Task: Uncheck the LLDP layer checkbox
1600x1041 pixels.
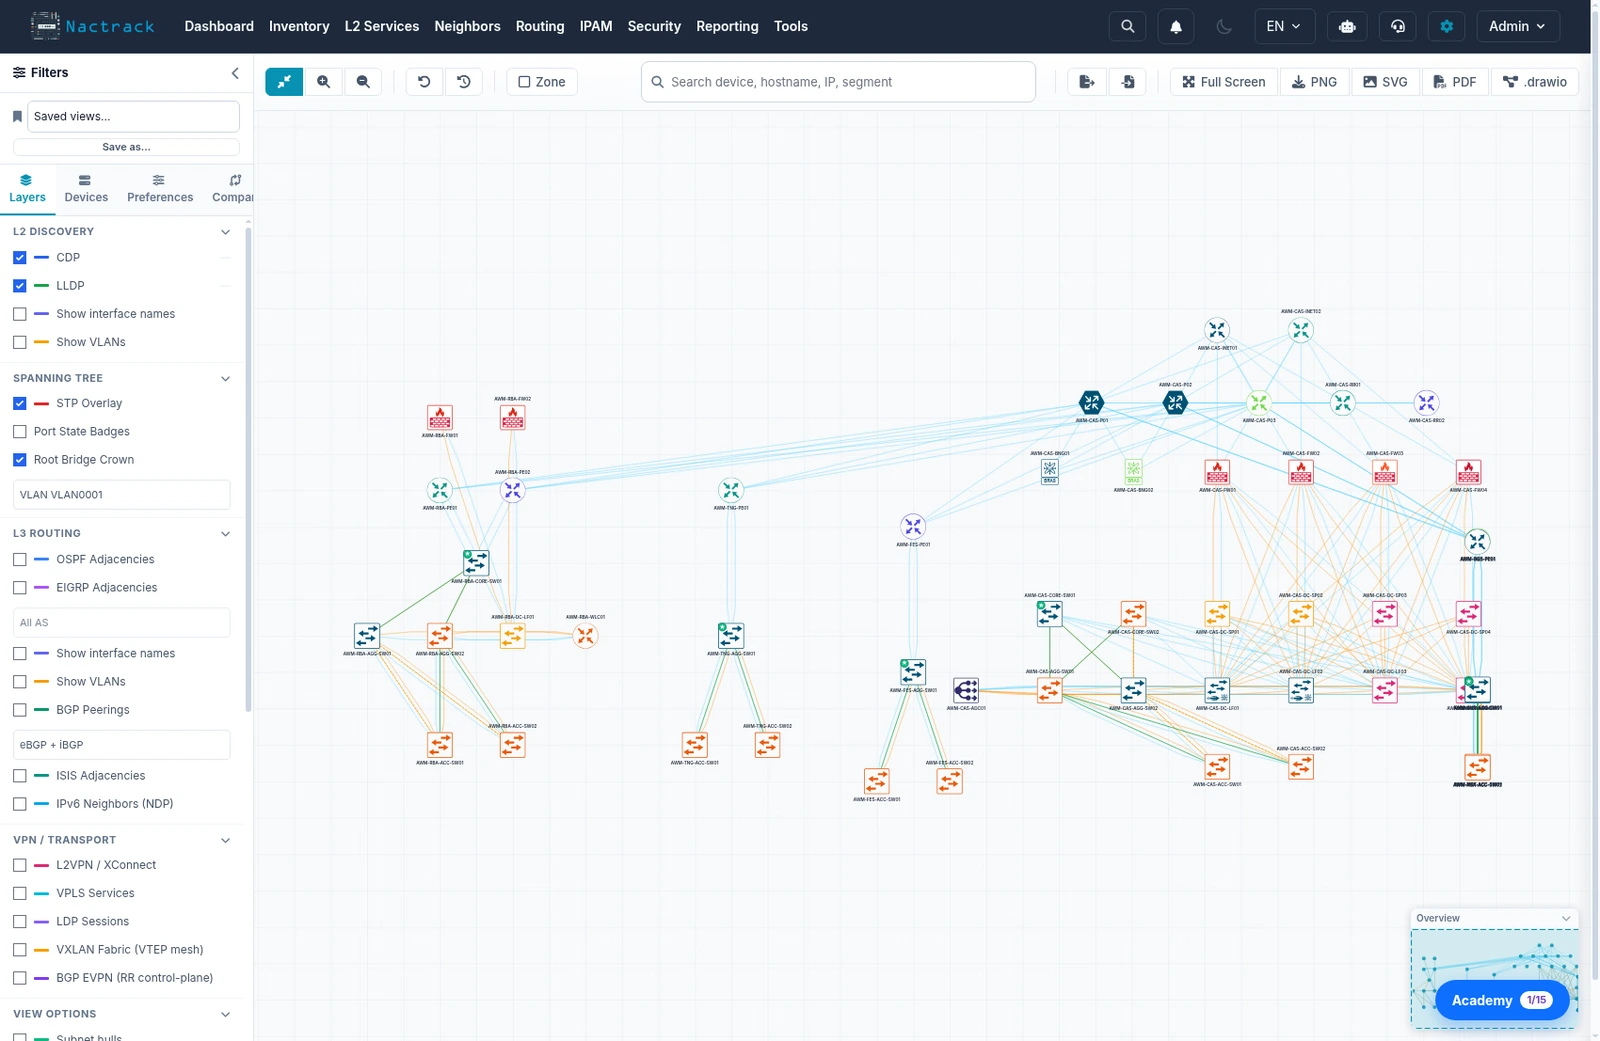Action: [20, 286]
